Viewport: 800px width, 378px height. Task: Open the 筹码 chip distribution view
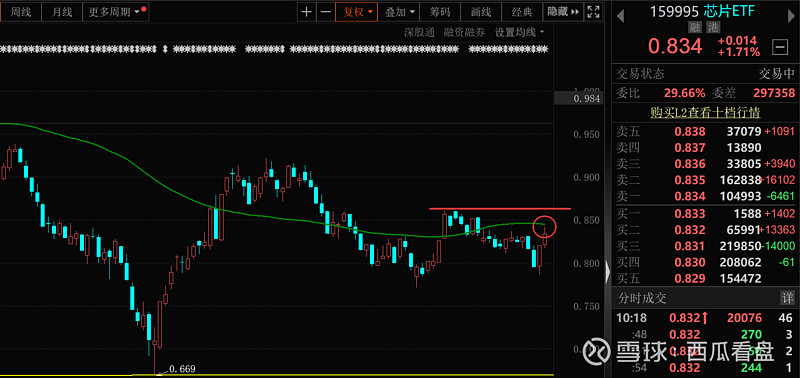[x=440, y=12]
